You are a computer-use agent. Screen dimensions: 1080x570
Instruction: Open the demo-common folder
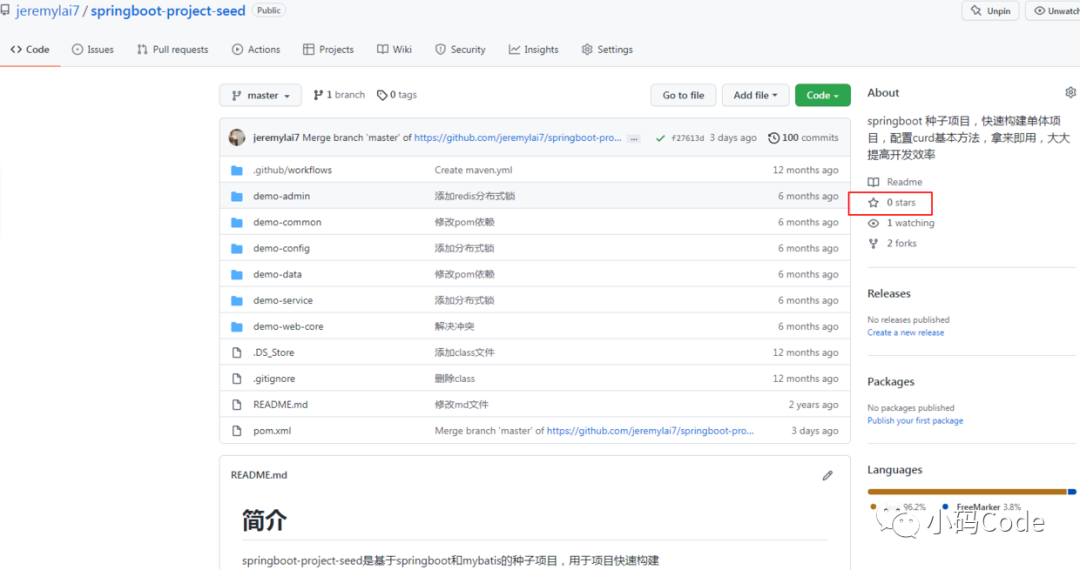point(287,222)
